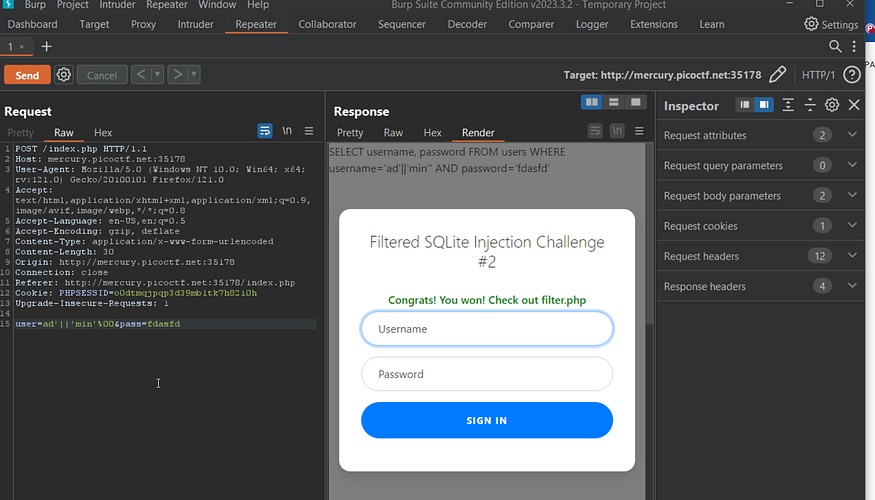Click the orange Send button

click(27, 75)
